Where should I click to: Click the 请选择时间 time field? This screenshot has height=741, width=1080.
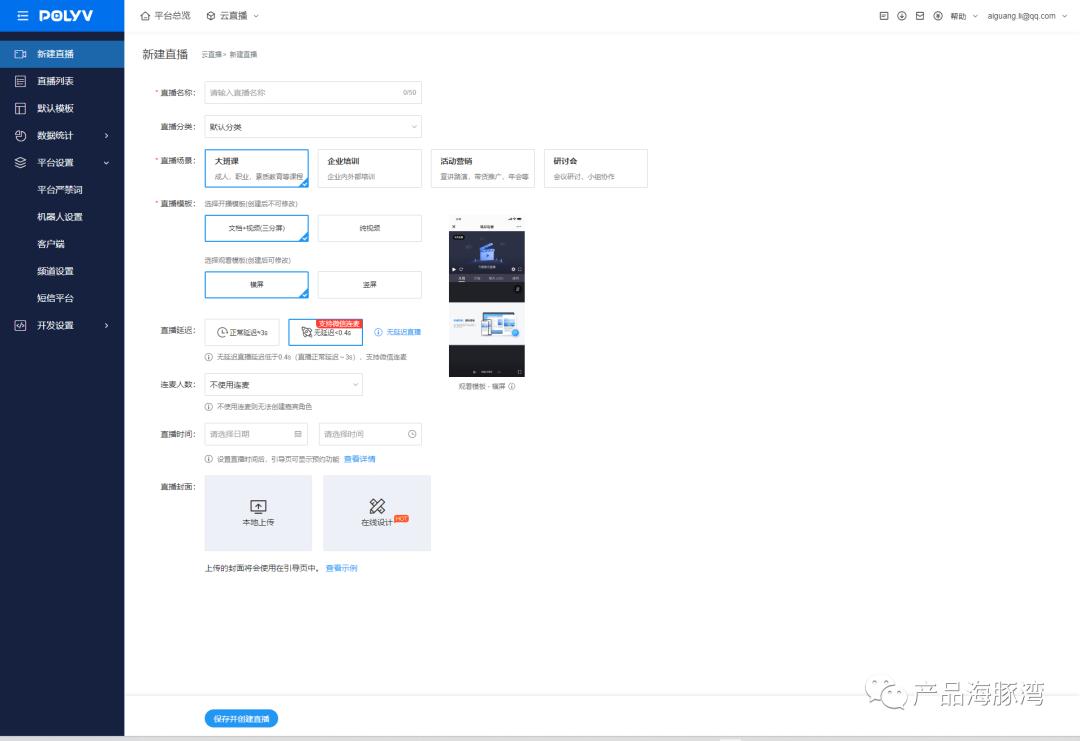click(370, 434)
